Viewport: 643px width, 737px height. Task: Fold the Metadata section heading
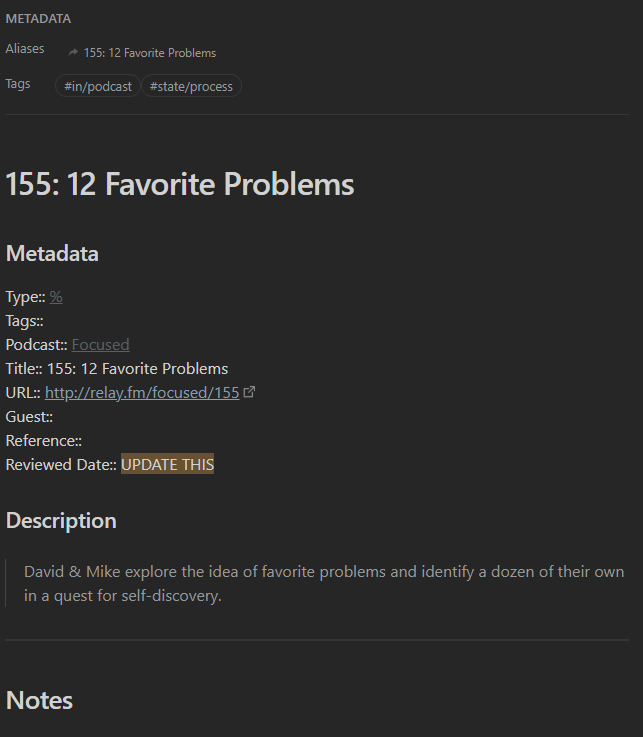[x=52, y=254]
